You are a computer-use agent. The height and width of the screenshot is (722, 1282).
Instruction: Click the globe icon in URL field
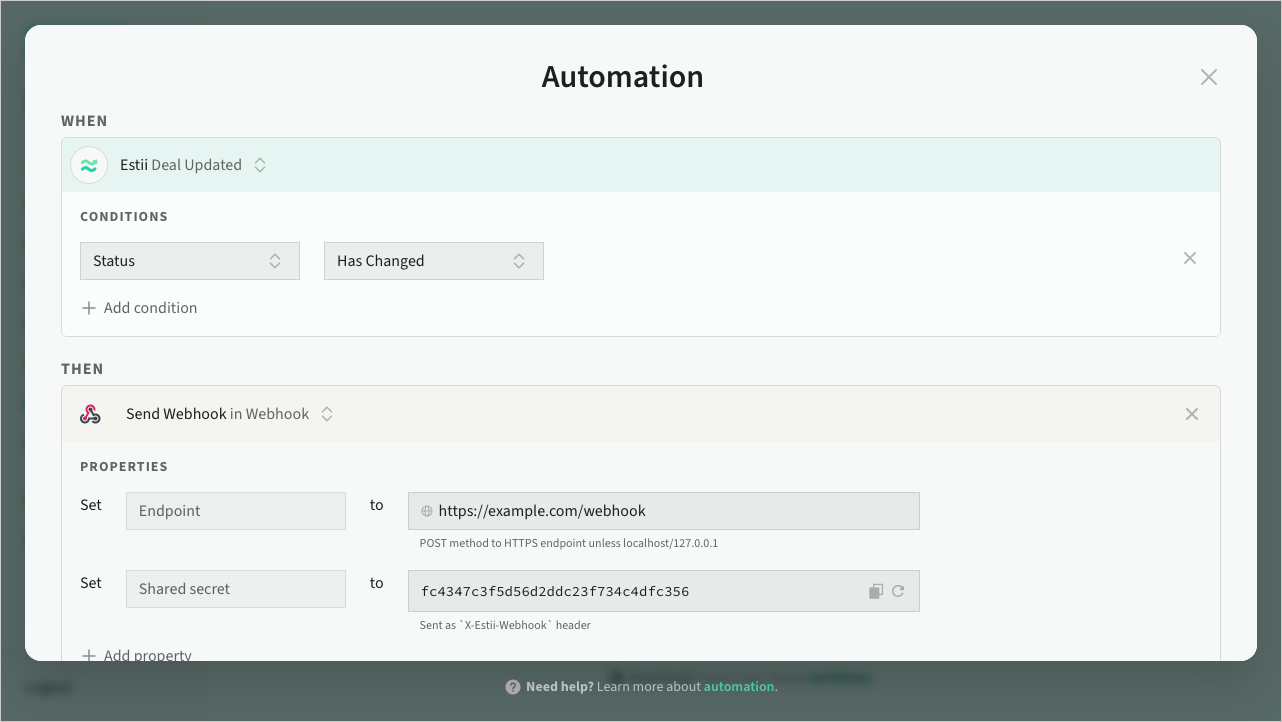[427, 511]
